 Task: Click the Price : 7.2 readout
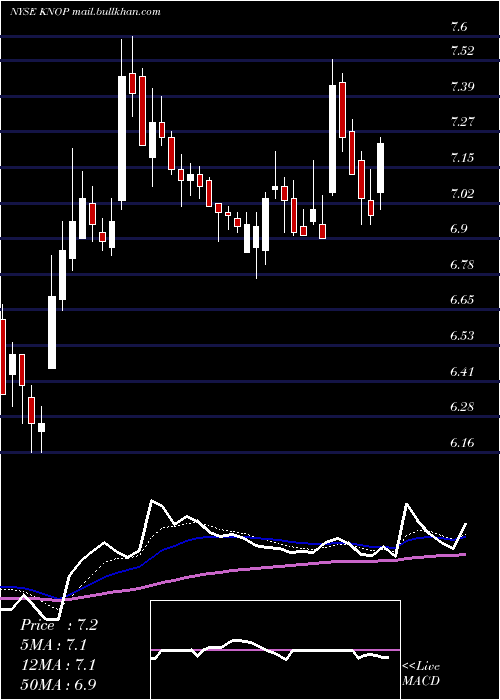click(x=58, y=625)
